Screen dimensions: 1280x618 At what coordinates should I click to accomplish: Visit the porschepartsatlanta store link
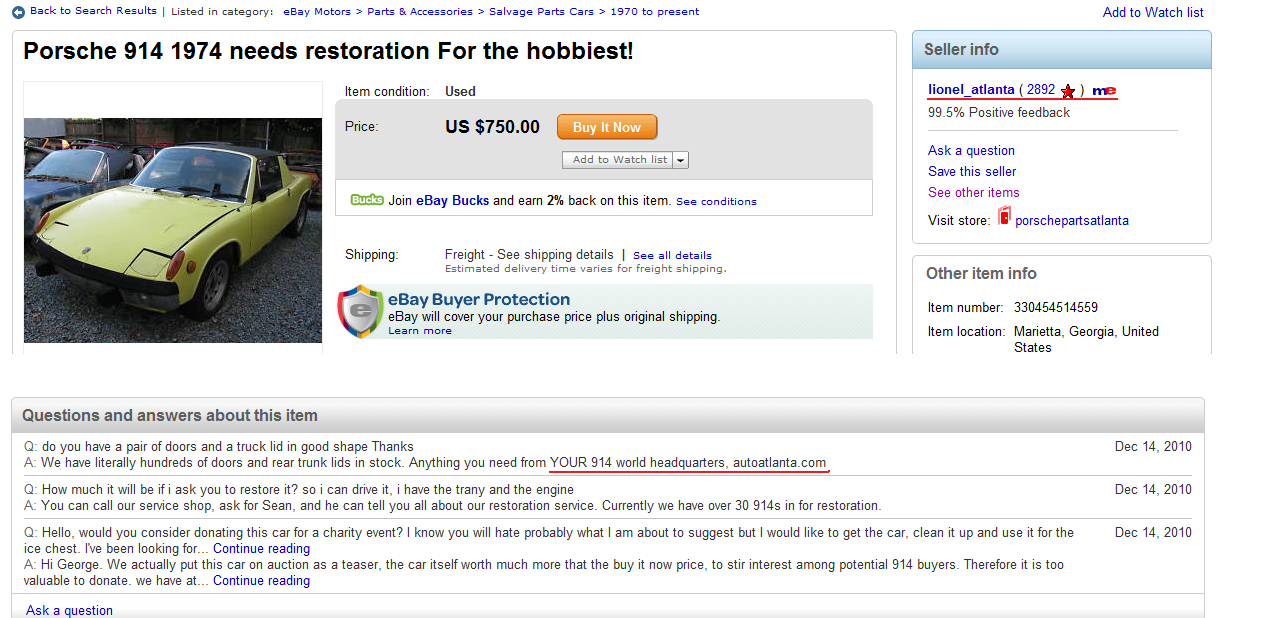coord(1071,220)
